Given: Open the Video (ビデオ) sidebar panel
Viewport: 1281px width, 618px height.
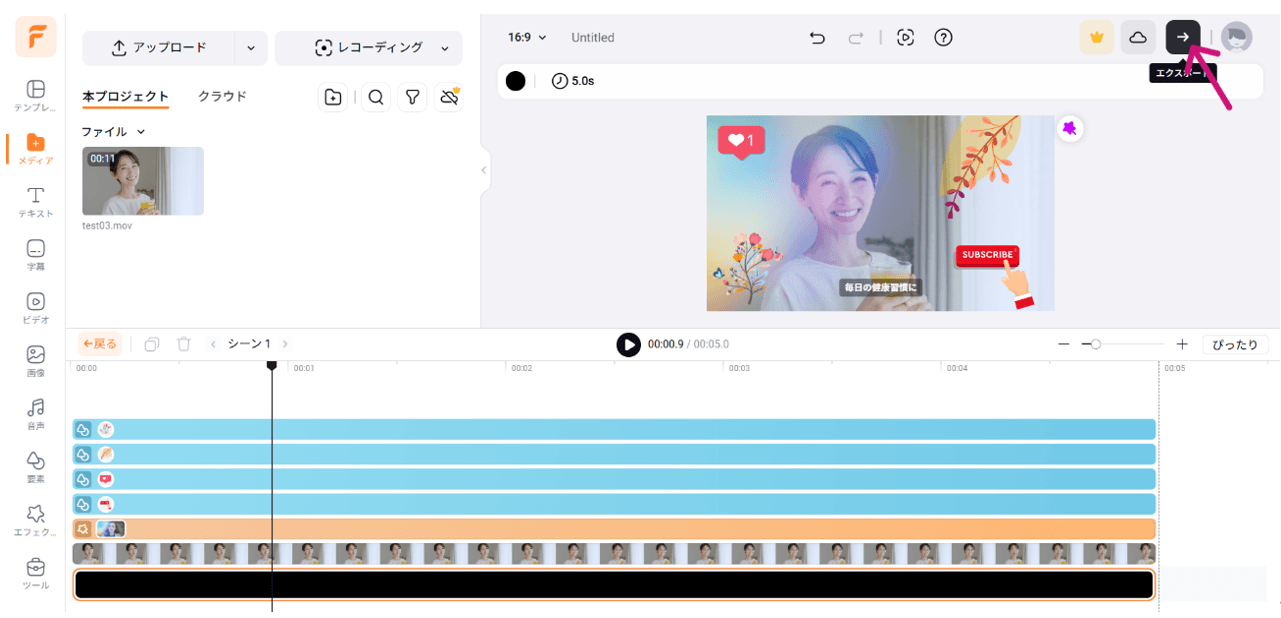Looking at the screenshot, I should coord(35,308).
